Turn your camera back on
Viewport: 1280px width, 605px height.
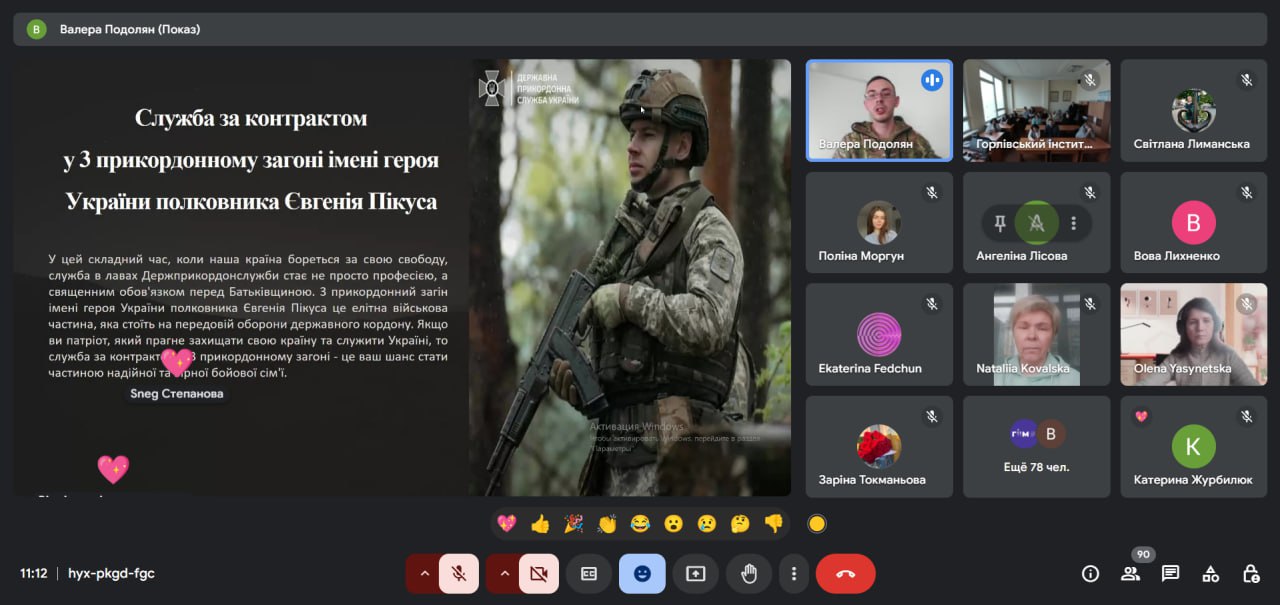(x=539, y=573)
